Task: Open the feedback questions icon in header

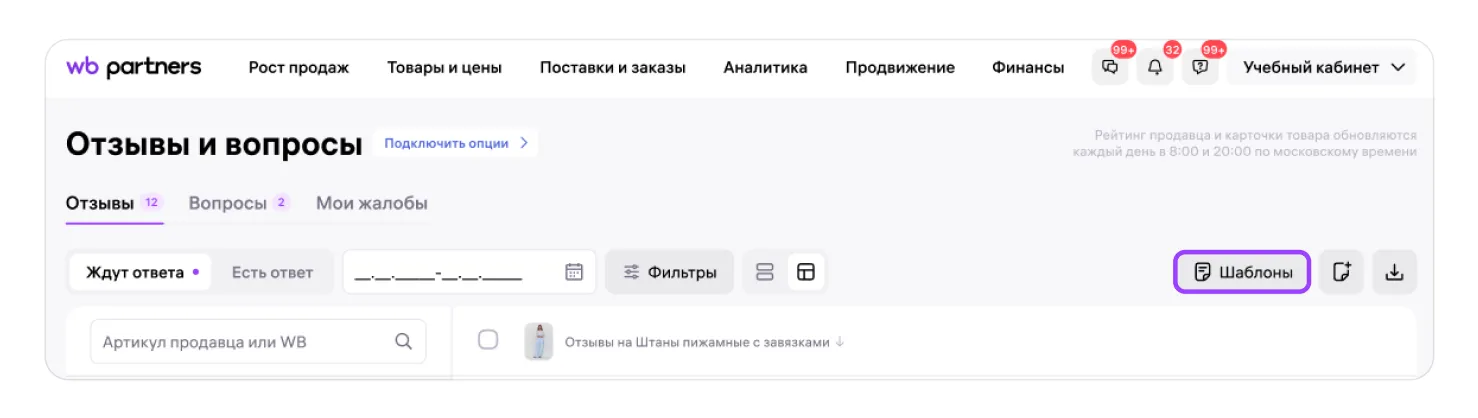Action: (1201, 68)
